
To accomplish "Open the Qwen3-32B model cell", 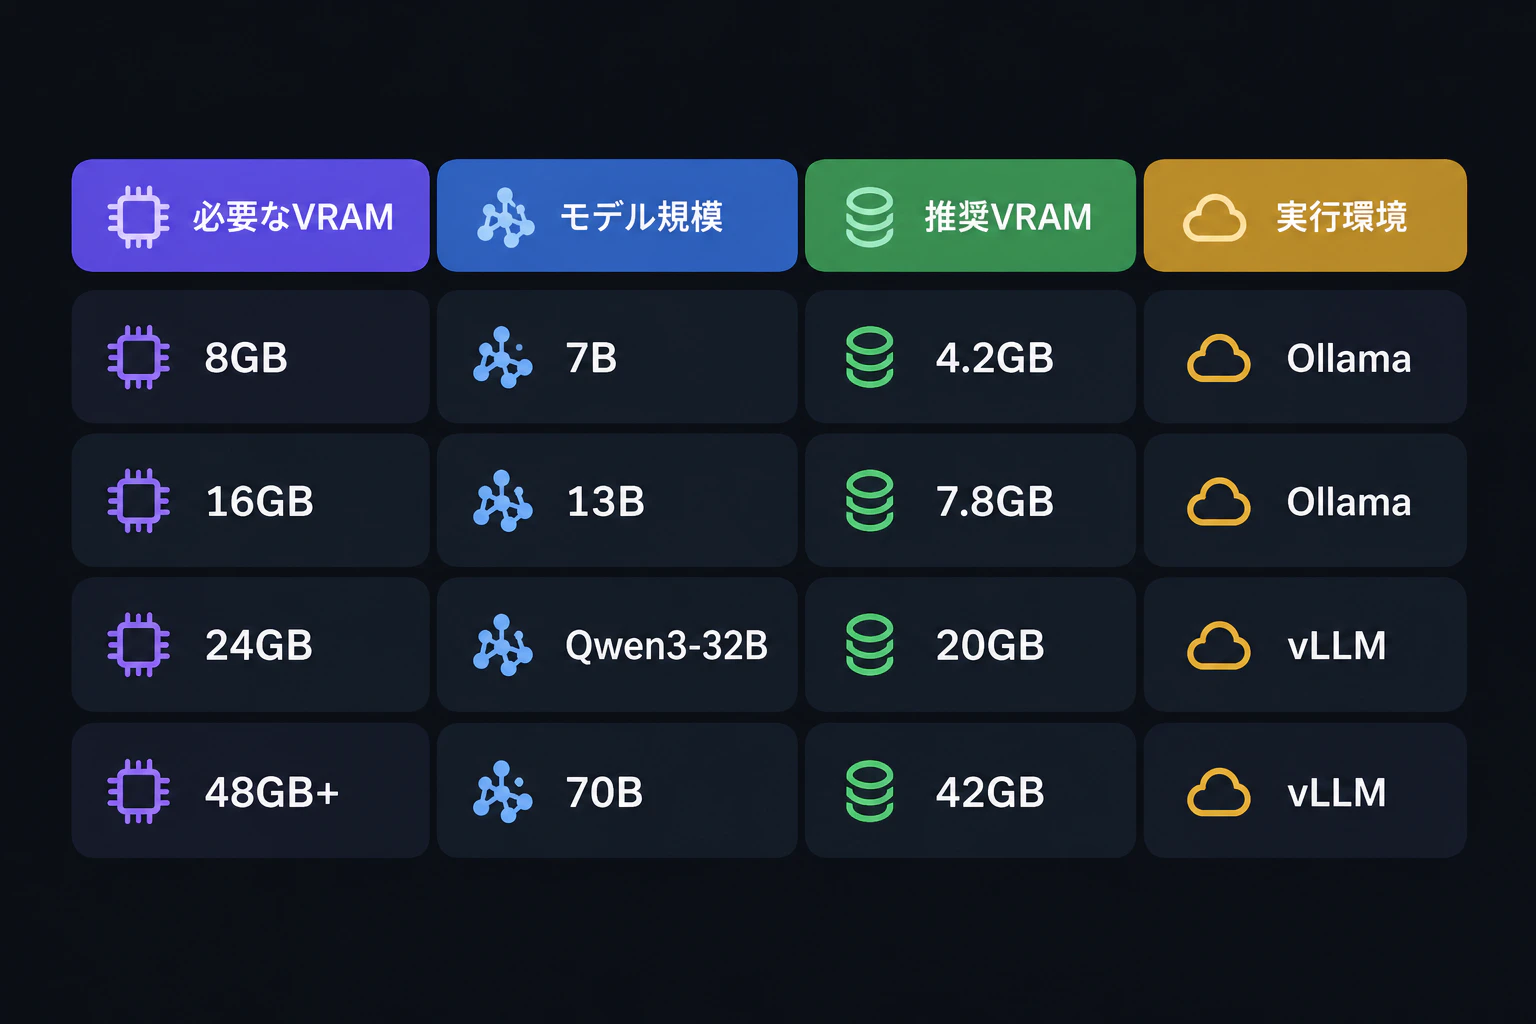I will [x=617, y=645].
